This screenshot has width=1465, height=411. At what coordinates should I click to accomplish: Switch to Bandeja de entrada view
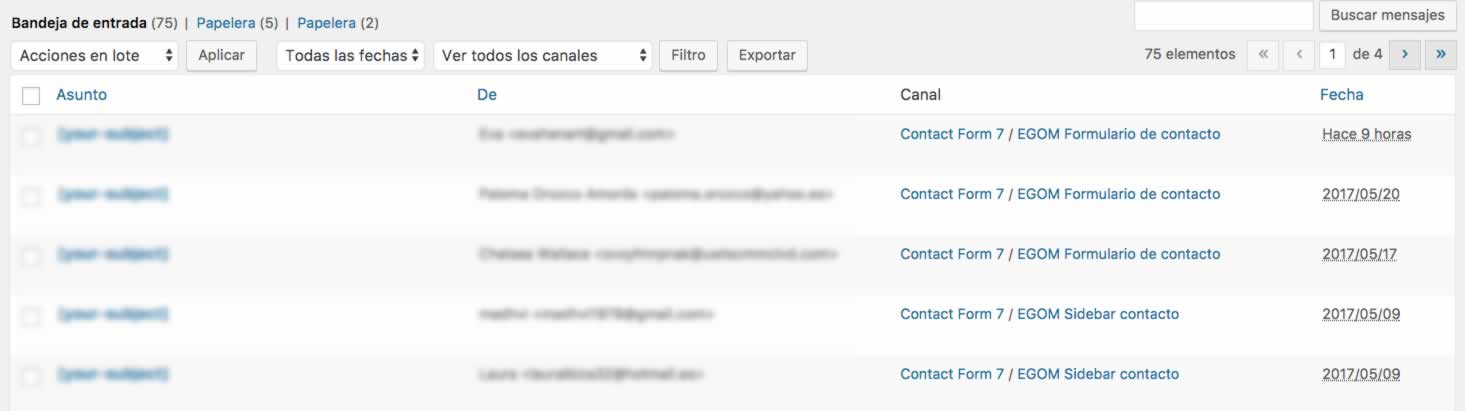79,22
